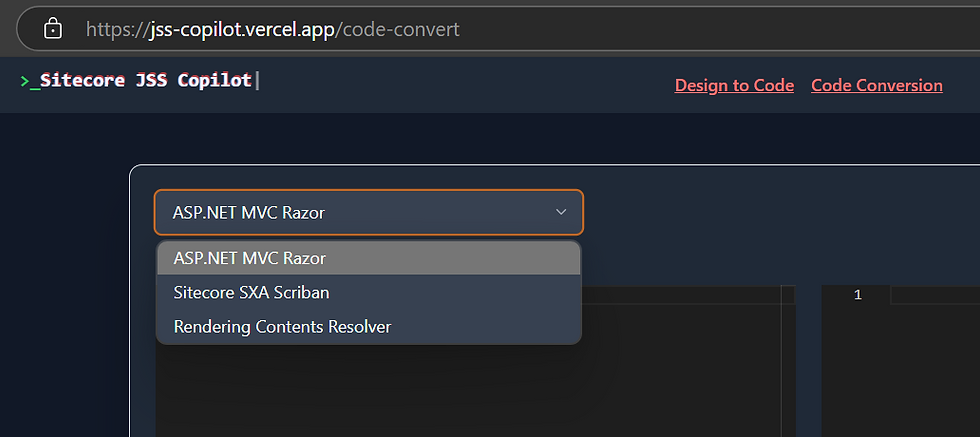This screenshot has height=437, width=980.
Task: Click the first line of left editor
Action: coord(681,295)
